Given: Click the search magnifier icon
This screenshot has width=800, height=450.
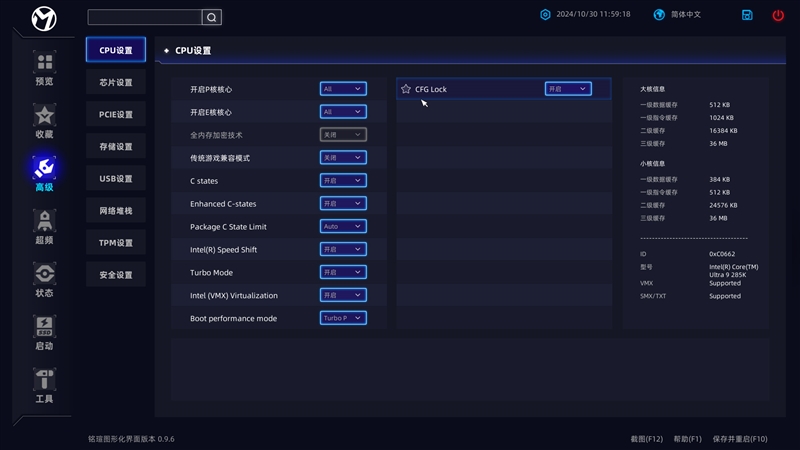Looking at the screenshot, I should point(211,17).
